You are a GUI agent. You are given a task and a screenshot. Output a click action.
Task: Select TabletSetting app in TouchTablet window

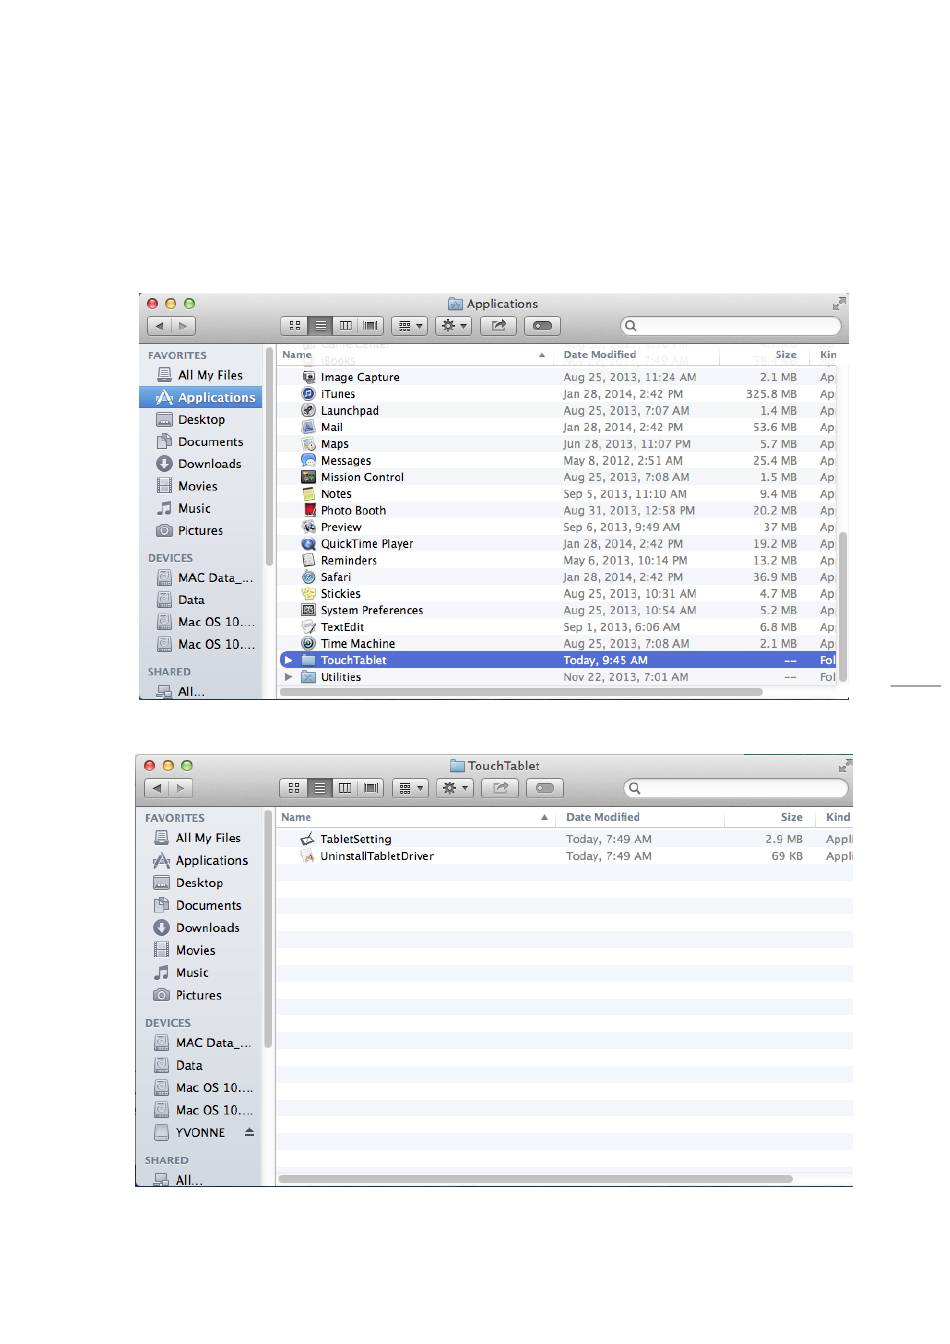355,840
